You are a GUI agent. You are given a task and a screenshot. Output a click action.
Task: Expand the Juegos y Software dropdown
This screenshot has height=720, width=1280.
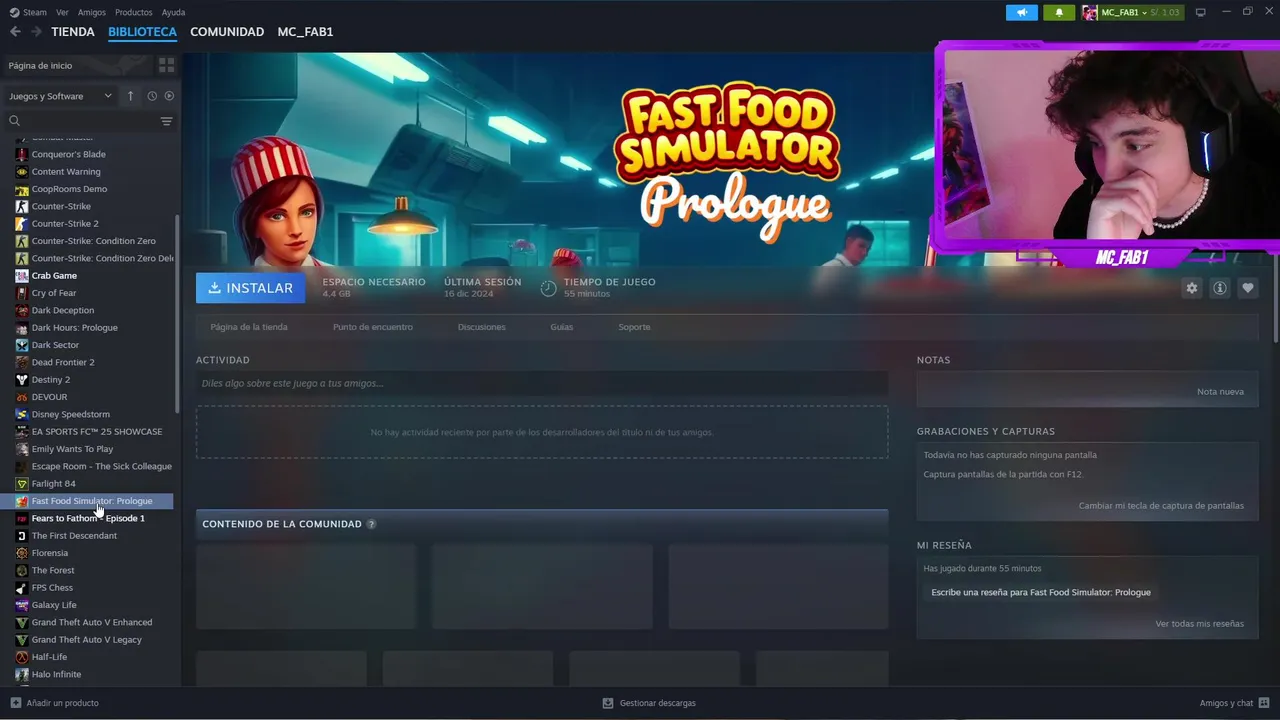(60, 96)
